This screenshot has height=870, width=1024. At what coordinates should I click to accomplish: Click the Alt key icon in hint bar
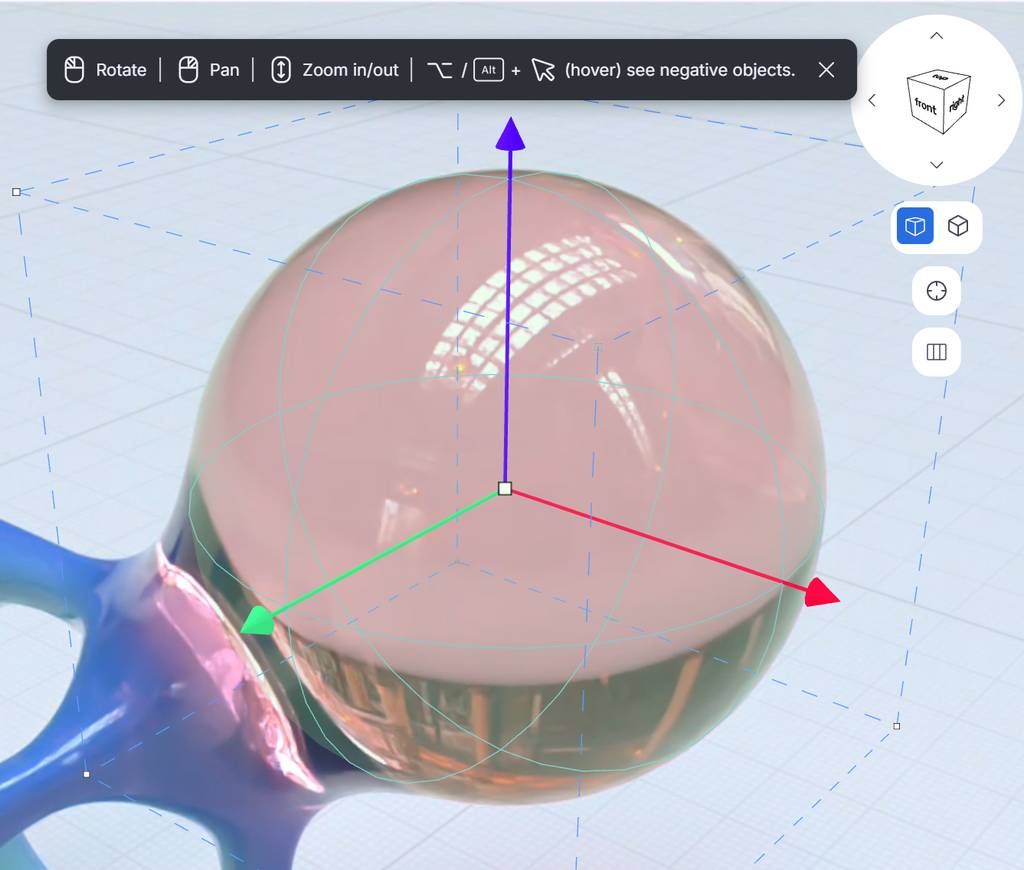(488, 70)
